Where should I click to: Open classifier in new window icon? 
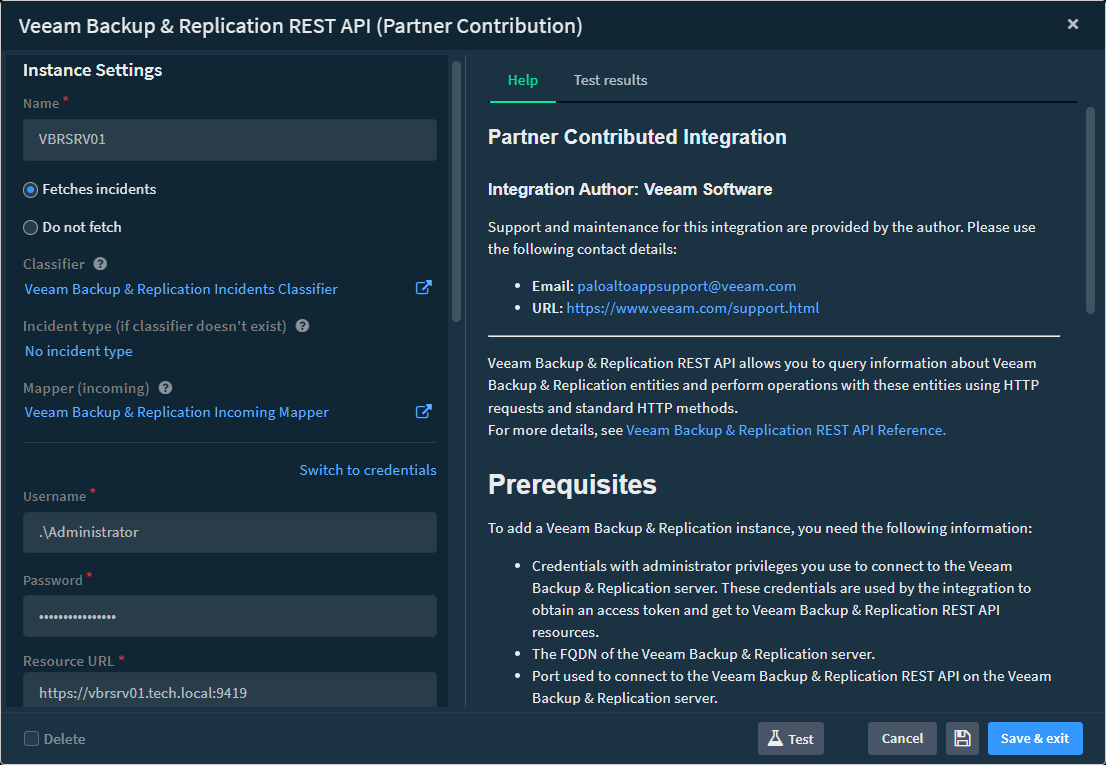pos(423,288)
